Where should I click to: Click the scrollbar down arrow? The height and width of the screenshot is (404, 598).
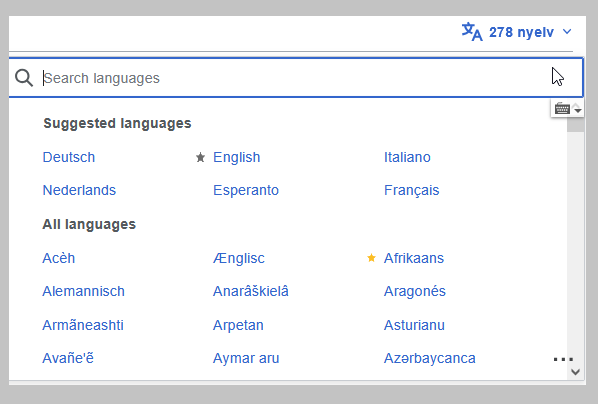575,372
